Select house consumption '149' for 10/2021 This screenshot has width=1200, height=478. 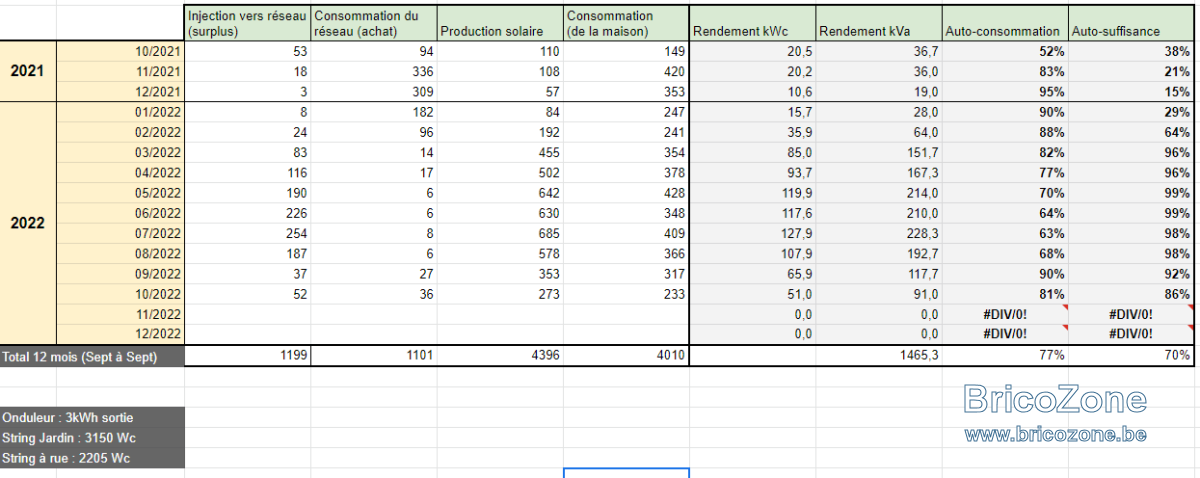(x=626, y=52)
